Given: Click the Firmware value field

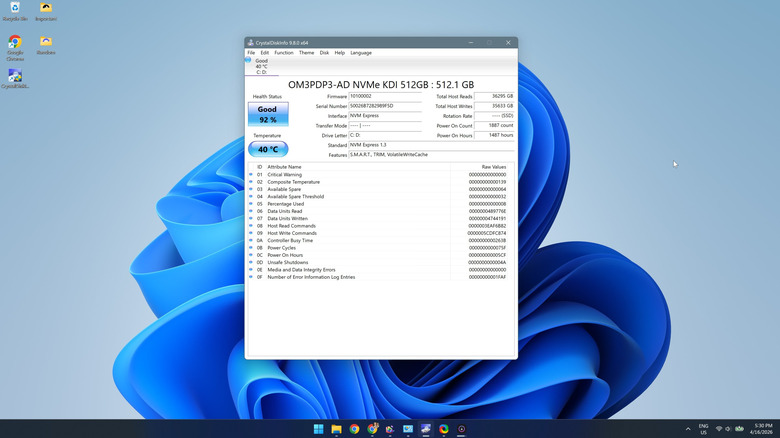Looking at the screenshot, I should (385, 96).
